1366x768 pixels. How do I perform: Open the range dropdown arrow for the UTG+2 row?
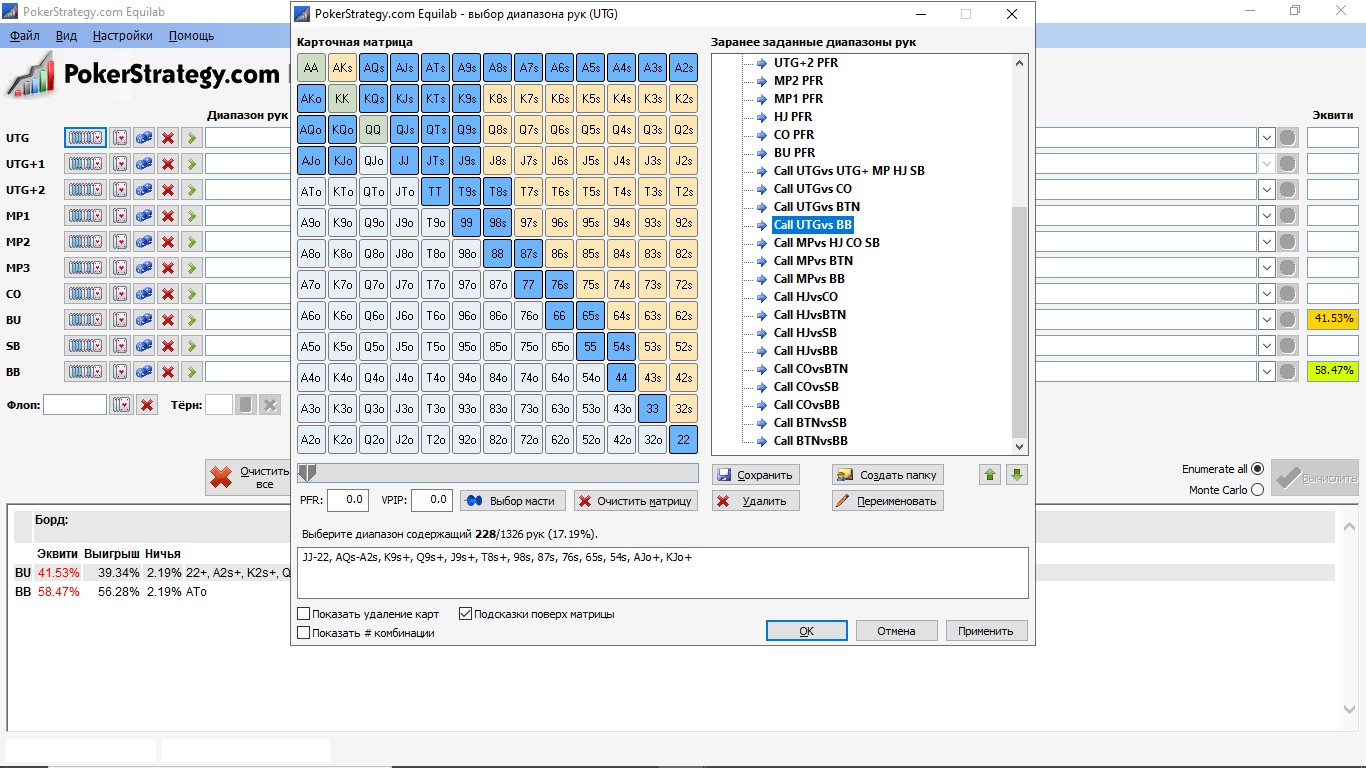pos(1266,189)
